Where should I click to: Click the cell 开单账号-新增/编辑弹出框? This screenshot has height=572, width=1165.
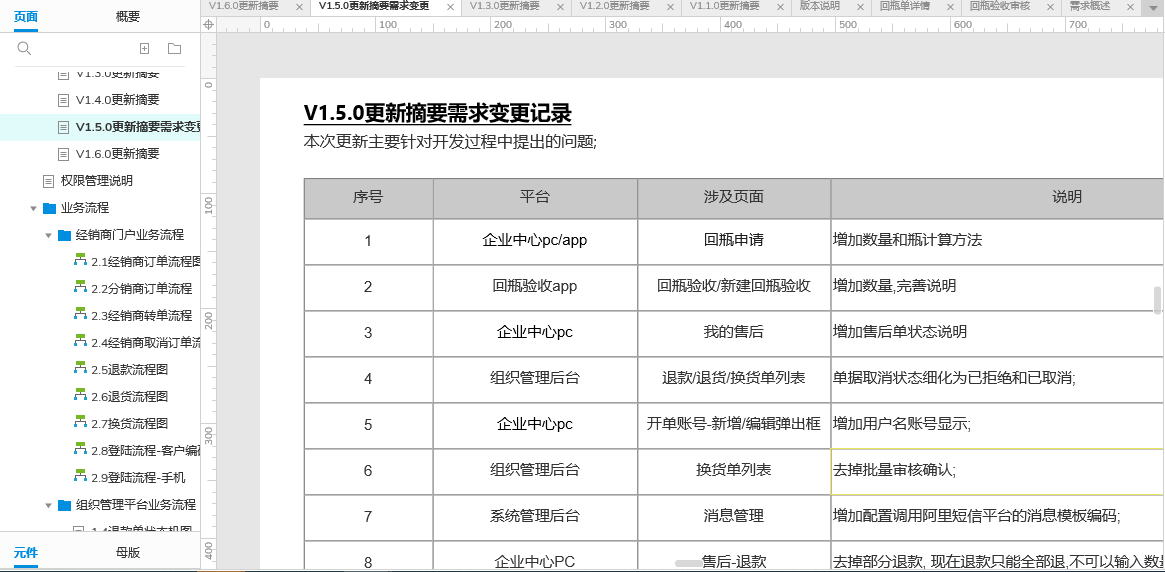coord(734,425)
